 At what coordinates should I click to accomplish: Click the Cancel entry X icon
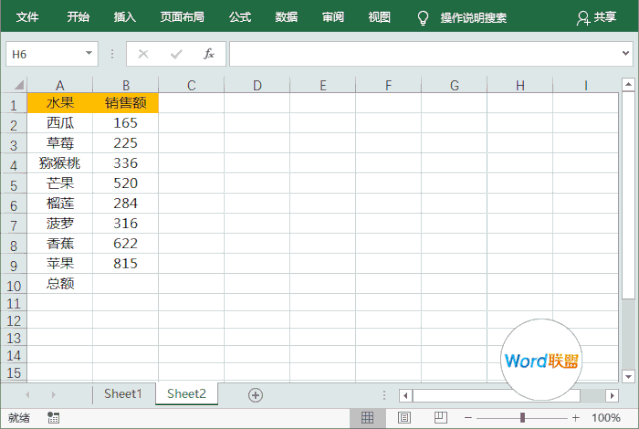pos(143,54)
